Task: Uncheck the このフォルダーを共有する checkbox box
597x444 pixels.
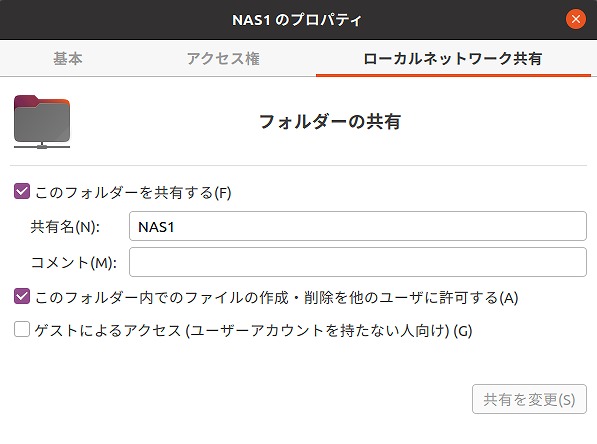Action: [x=22, y=192]
